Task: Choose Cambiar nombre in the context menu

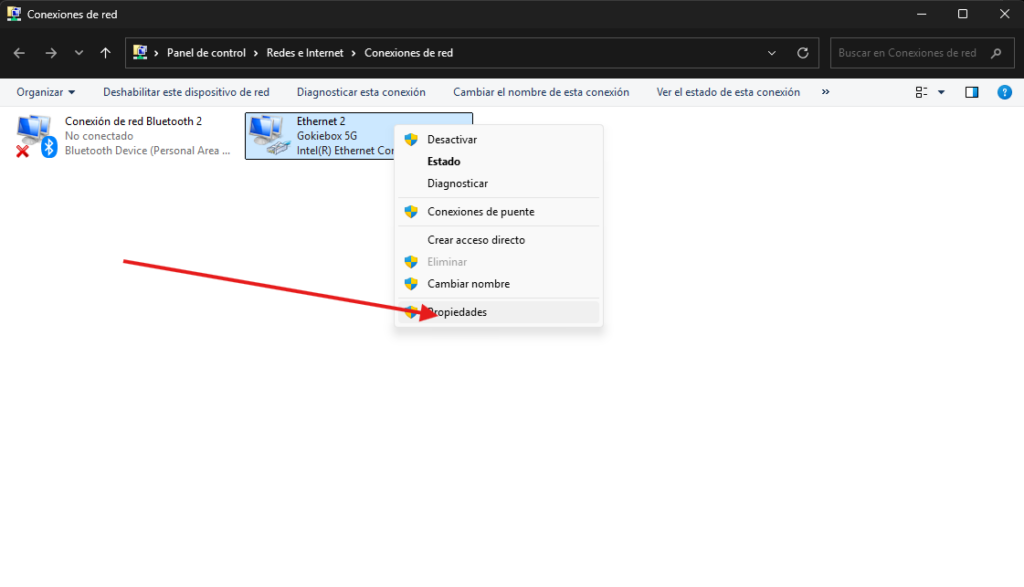Action: [468, 284]
